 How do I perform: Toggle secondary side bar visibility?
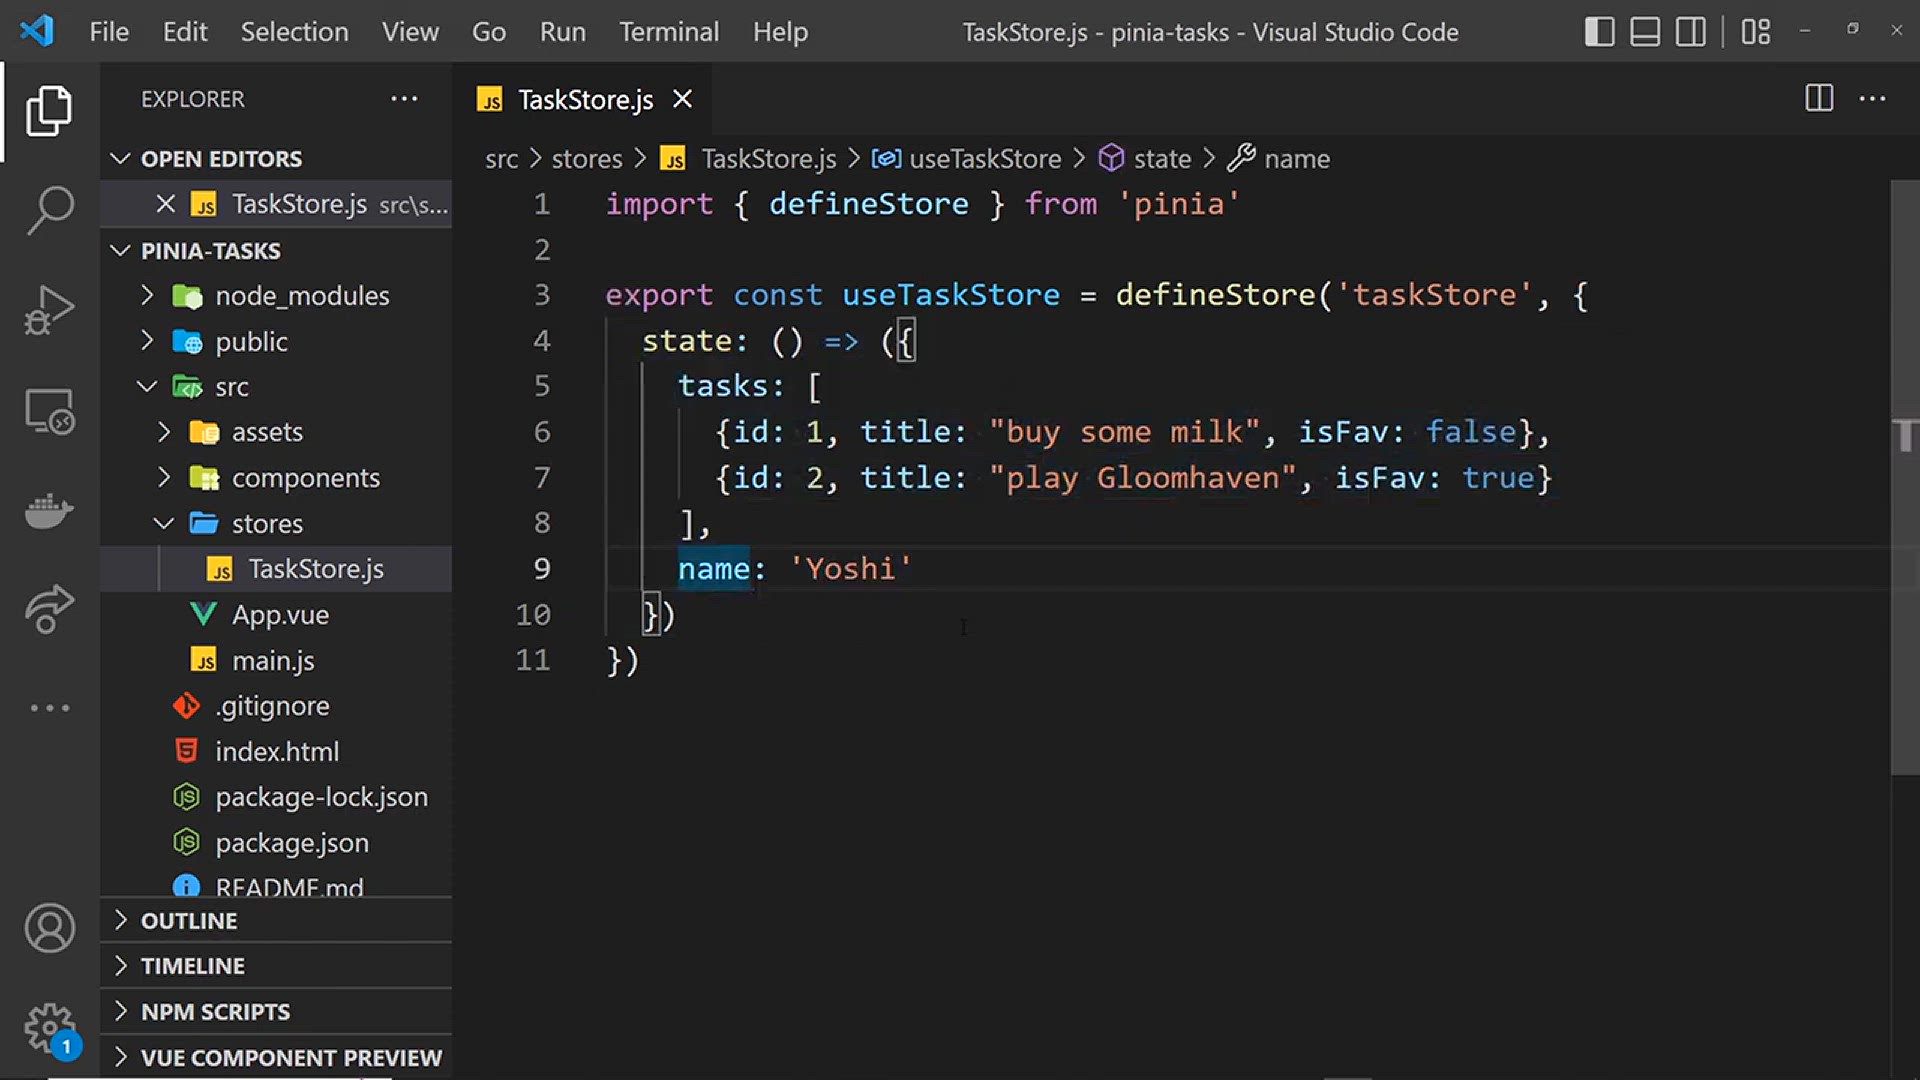tap(1691, 32)
